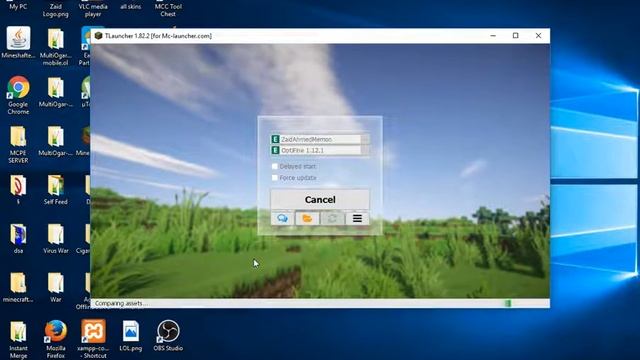Click the Comparing assets status text

pos(121,303)
